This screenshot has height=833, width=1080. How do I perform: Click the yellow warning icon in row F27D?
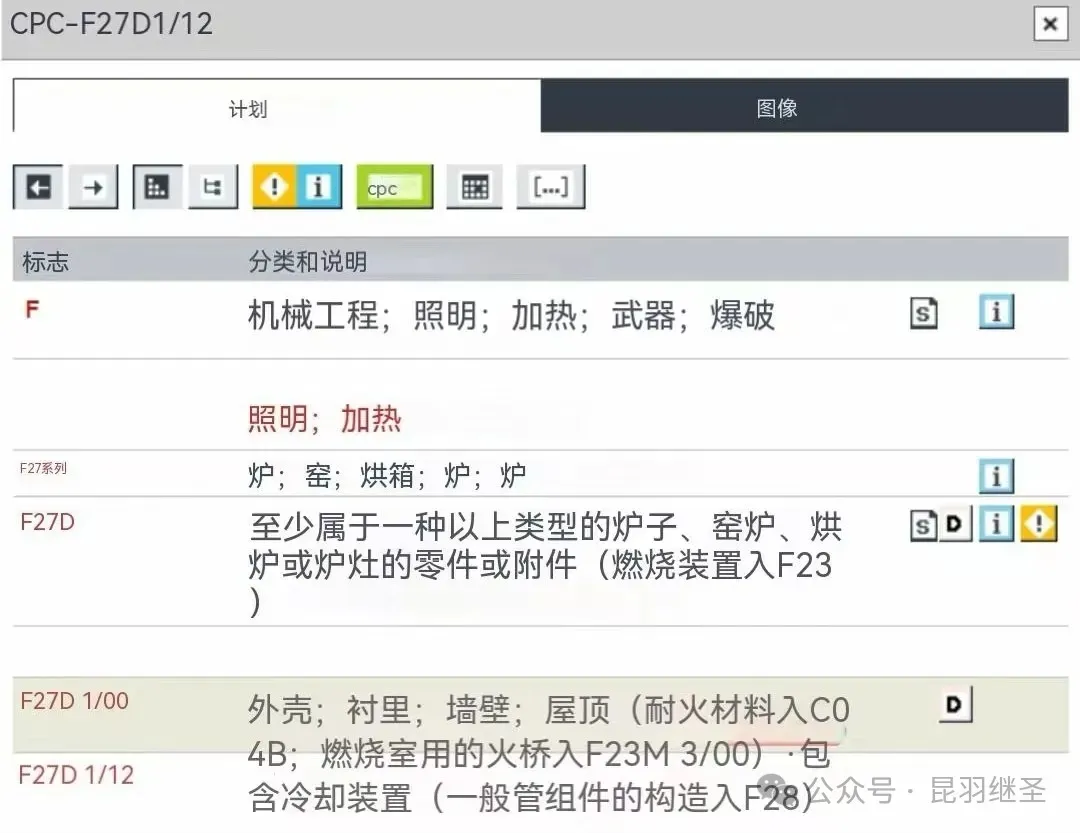pos(1038,524)
